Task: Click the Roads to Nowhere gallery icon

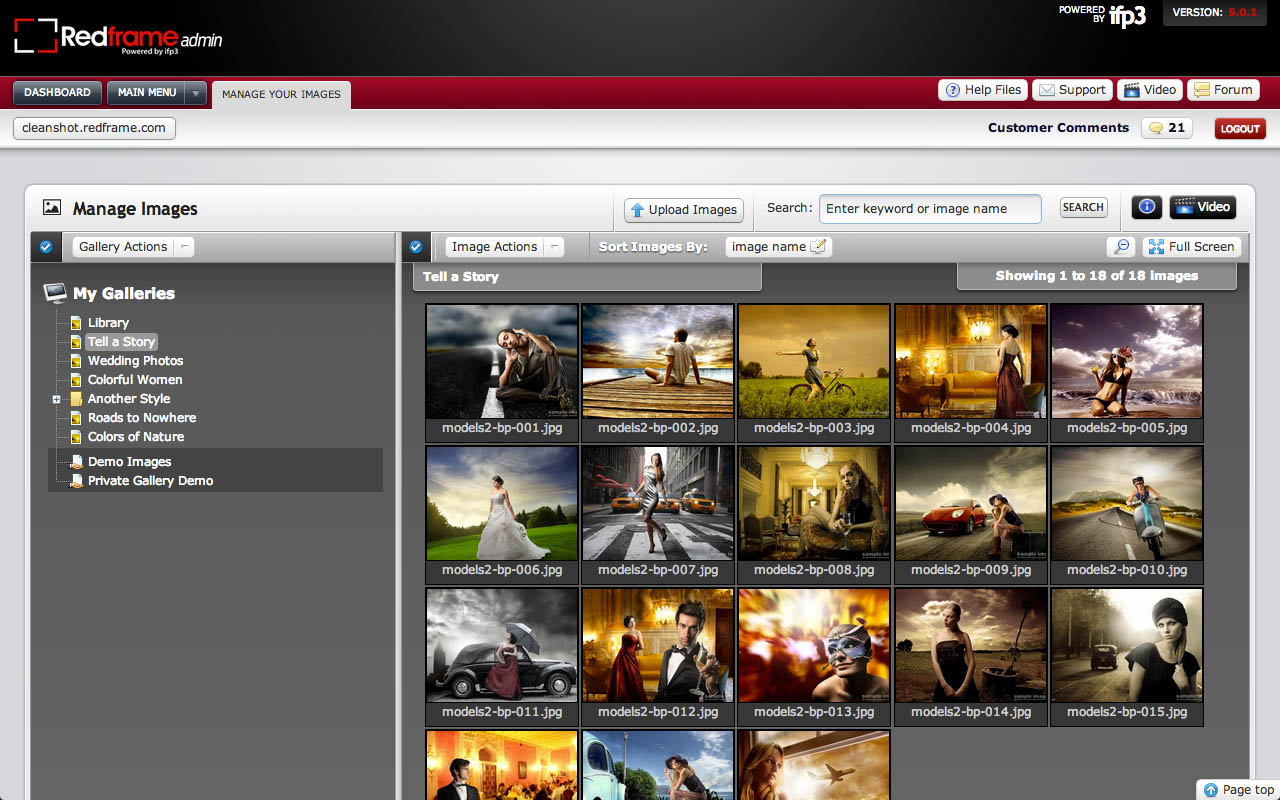Action: coord(75,418)
